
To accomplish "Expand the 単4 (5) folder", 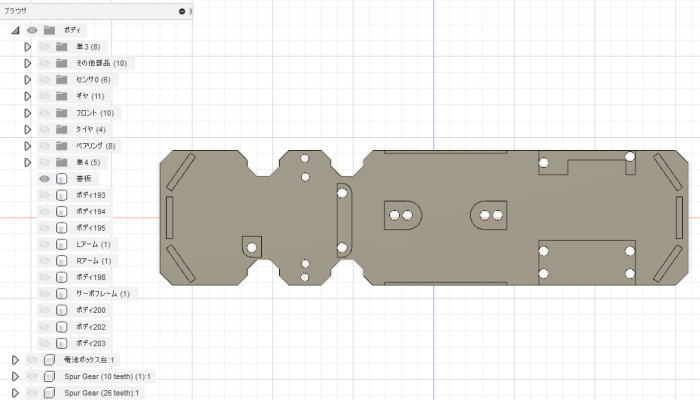I will click(x=28, y=162).
